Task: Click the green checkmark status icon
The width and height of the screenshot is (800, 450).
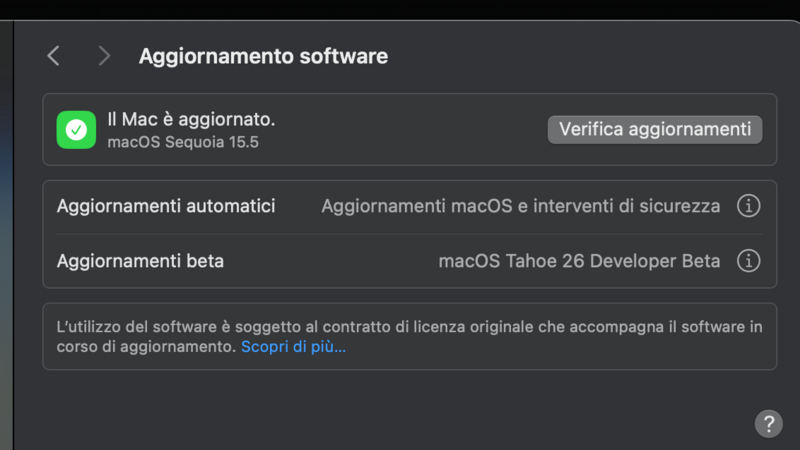Action: tap(75, 130)
